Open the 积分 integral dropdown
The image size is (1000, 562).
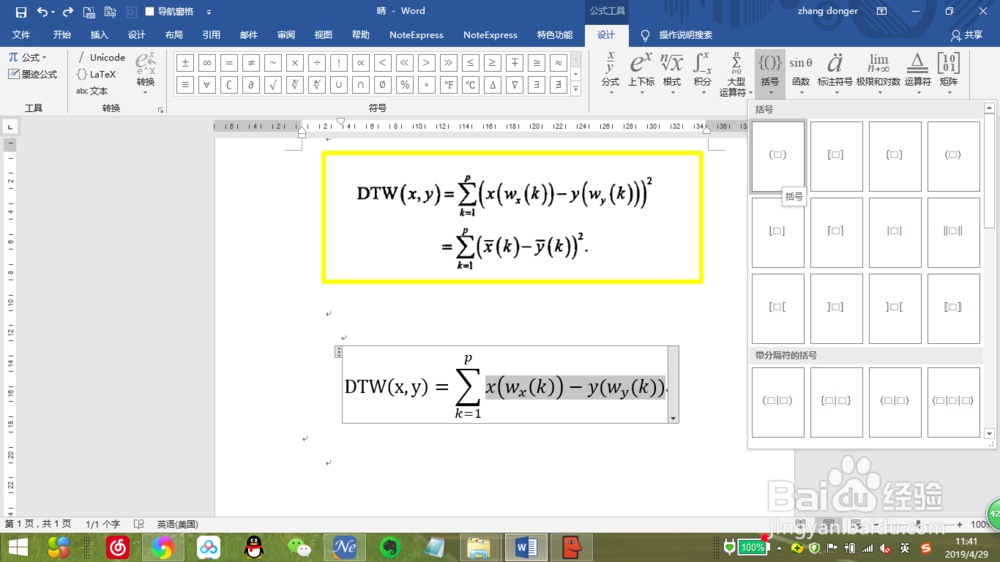(x=702, y=73)
